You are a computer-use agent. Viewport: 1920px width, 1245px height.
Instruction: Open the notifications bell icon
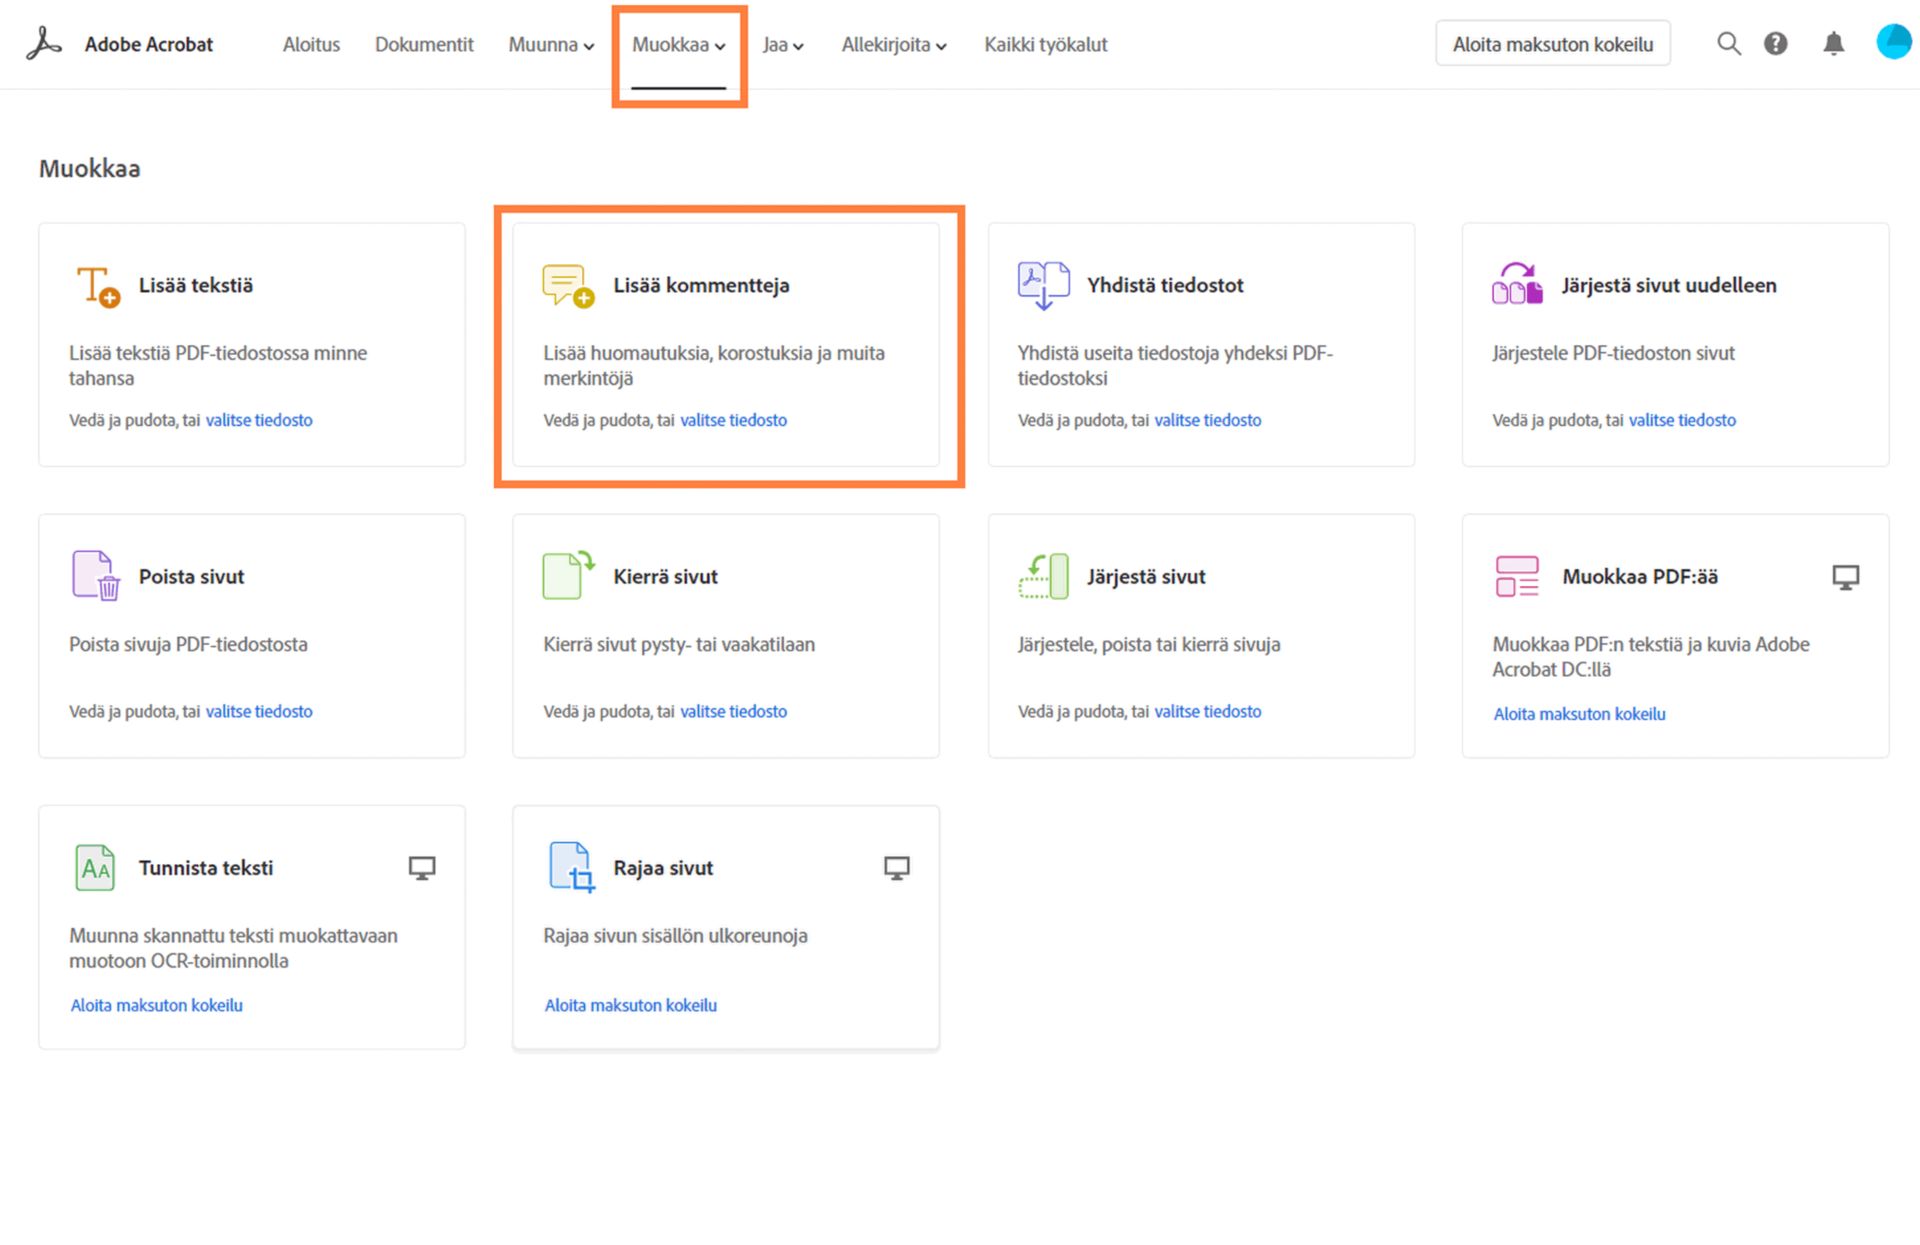click(1833, 44)
